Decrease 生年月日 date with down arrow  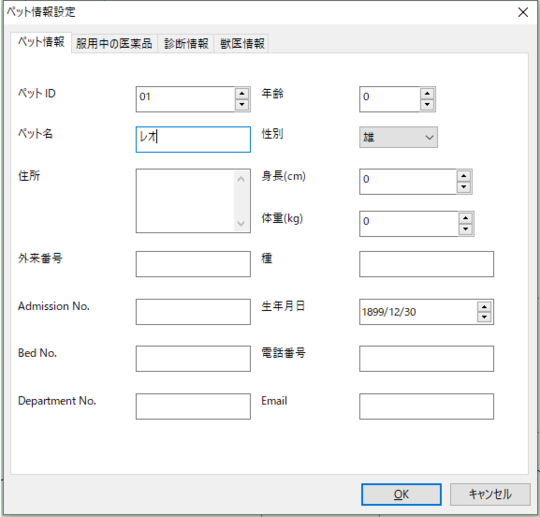[484, 317]
